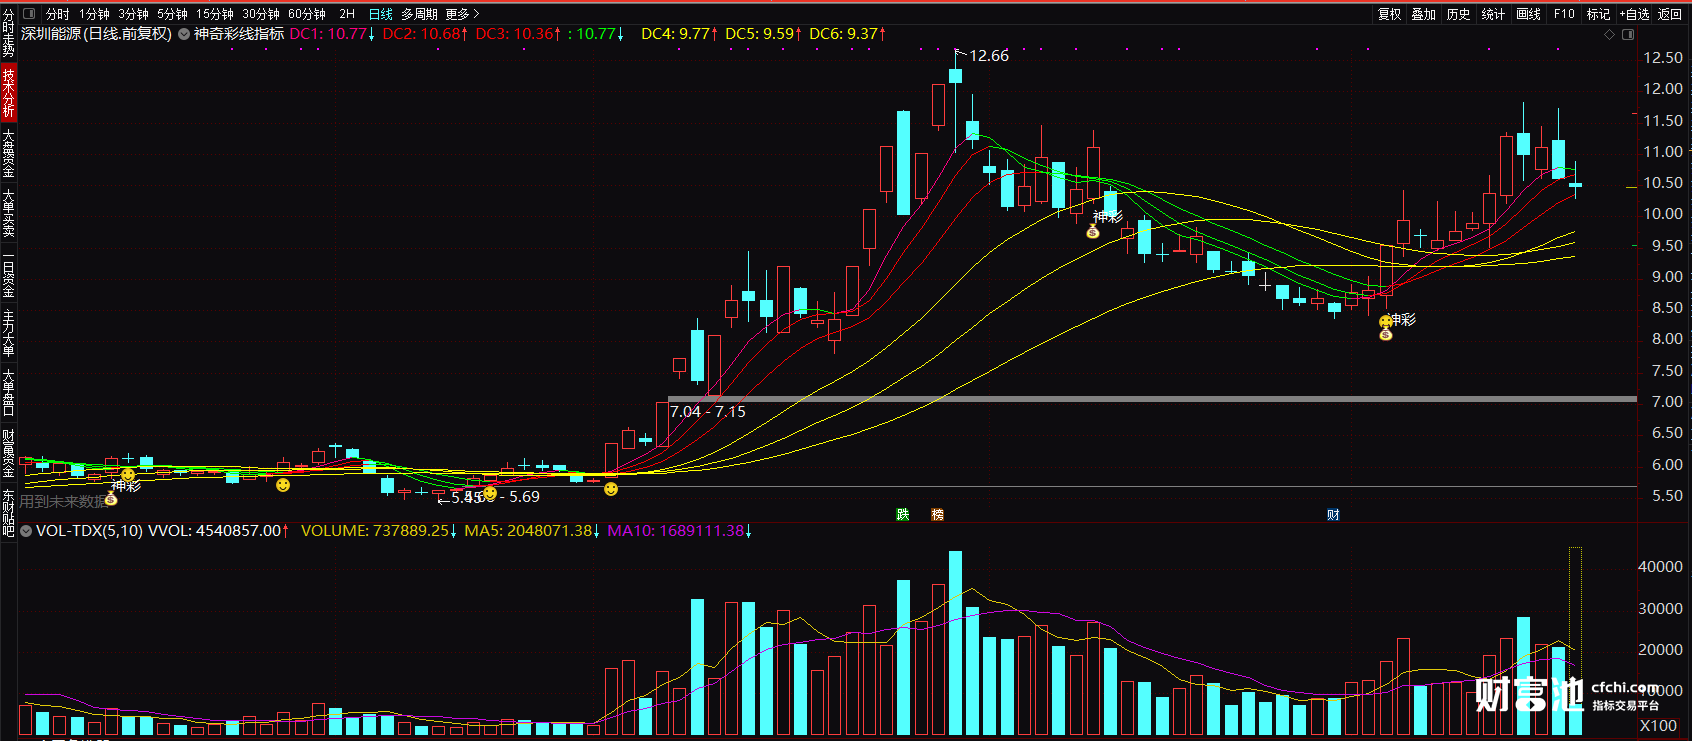The image size is (1692, 741).
Task: Click the 12.50 price axis label
Action: click(x=1663, y=58)
